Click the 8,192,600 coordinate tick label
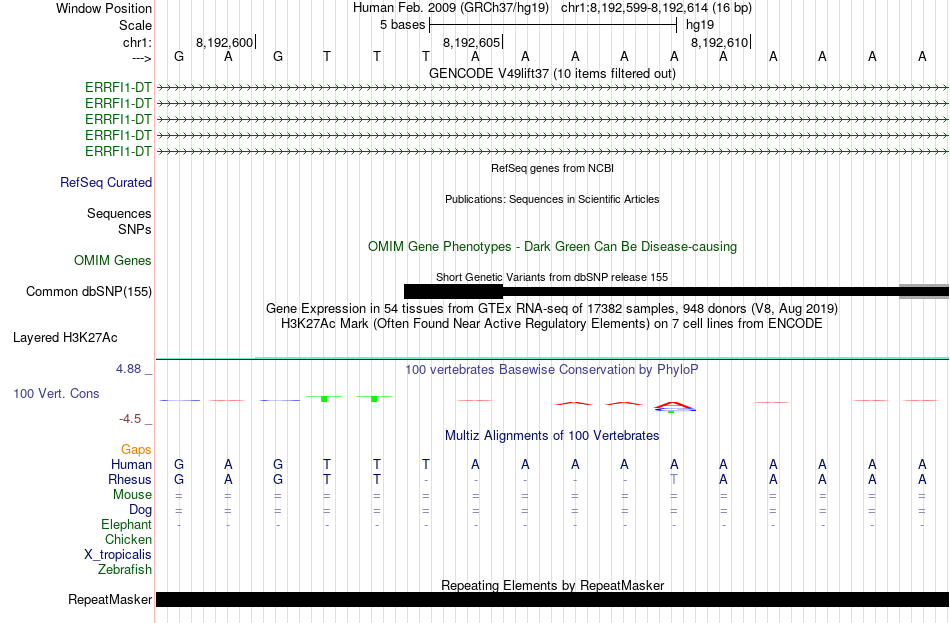The image size is (950, 623). [224, 42]
